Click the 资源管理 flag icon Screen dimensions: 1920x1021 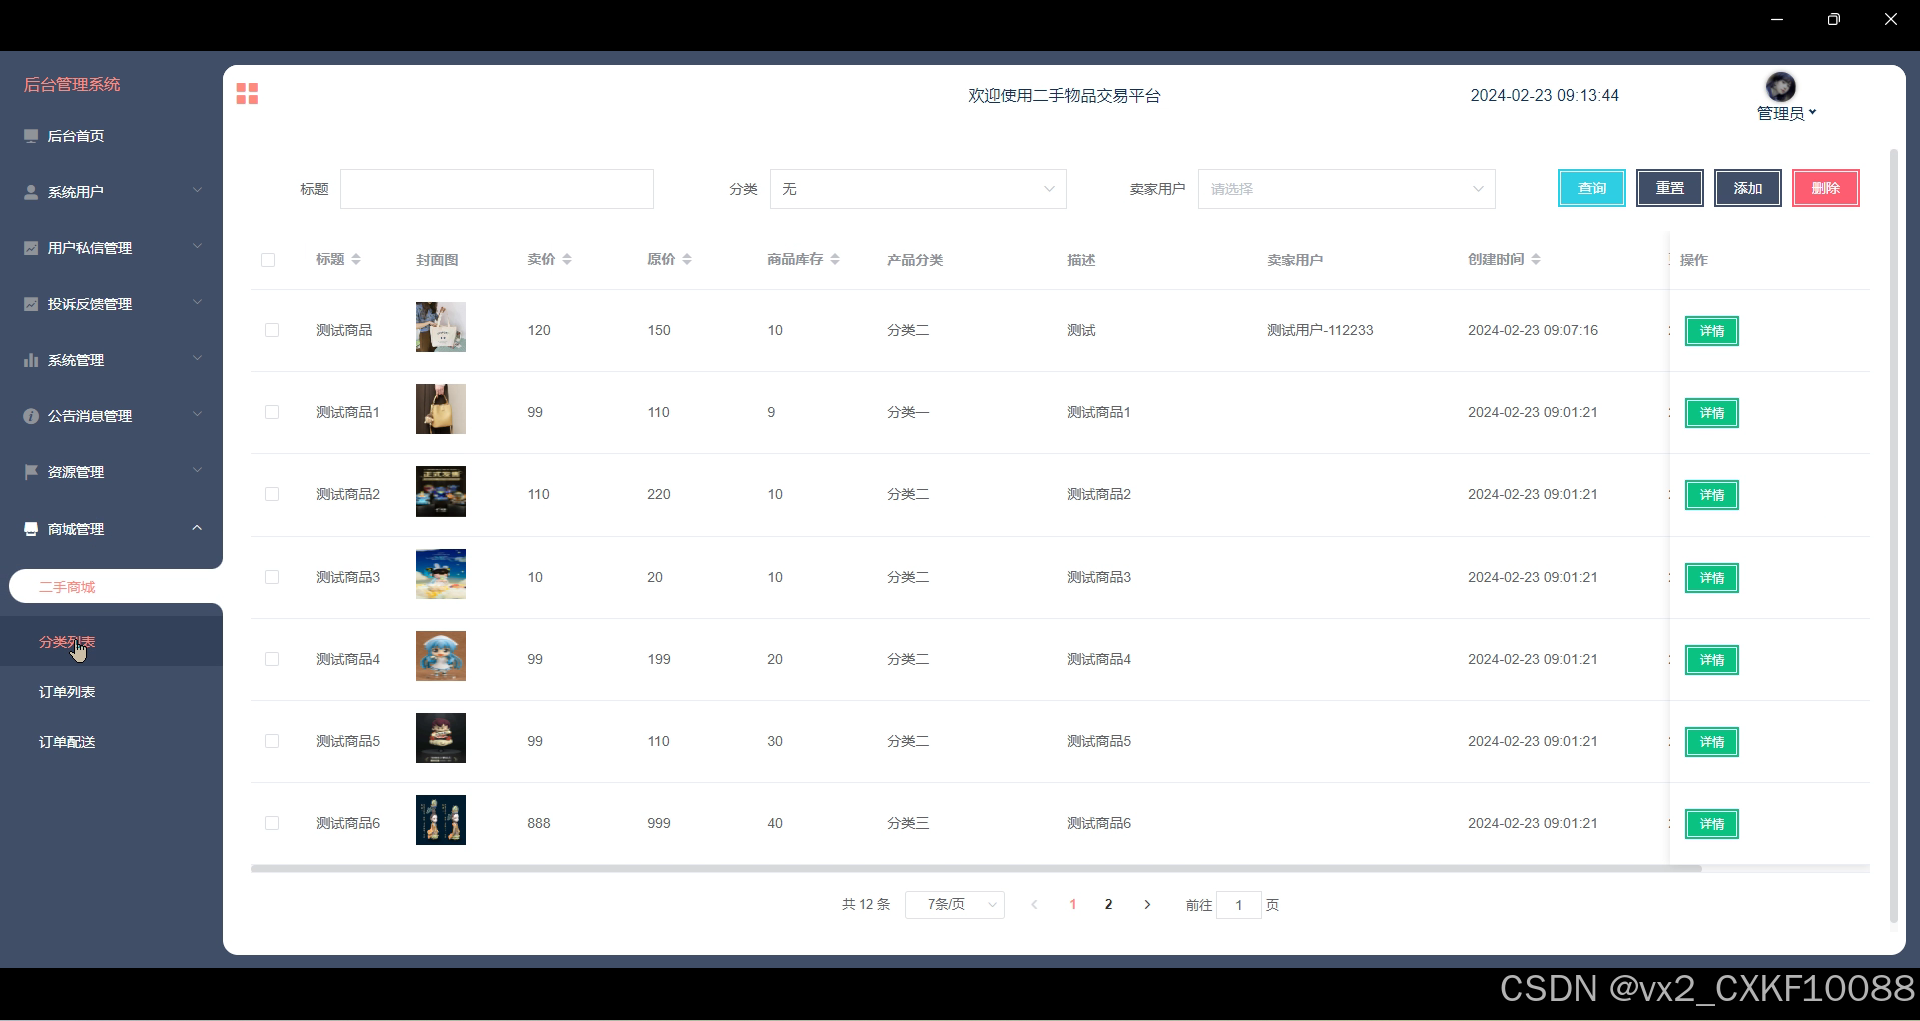point(31,472)
